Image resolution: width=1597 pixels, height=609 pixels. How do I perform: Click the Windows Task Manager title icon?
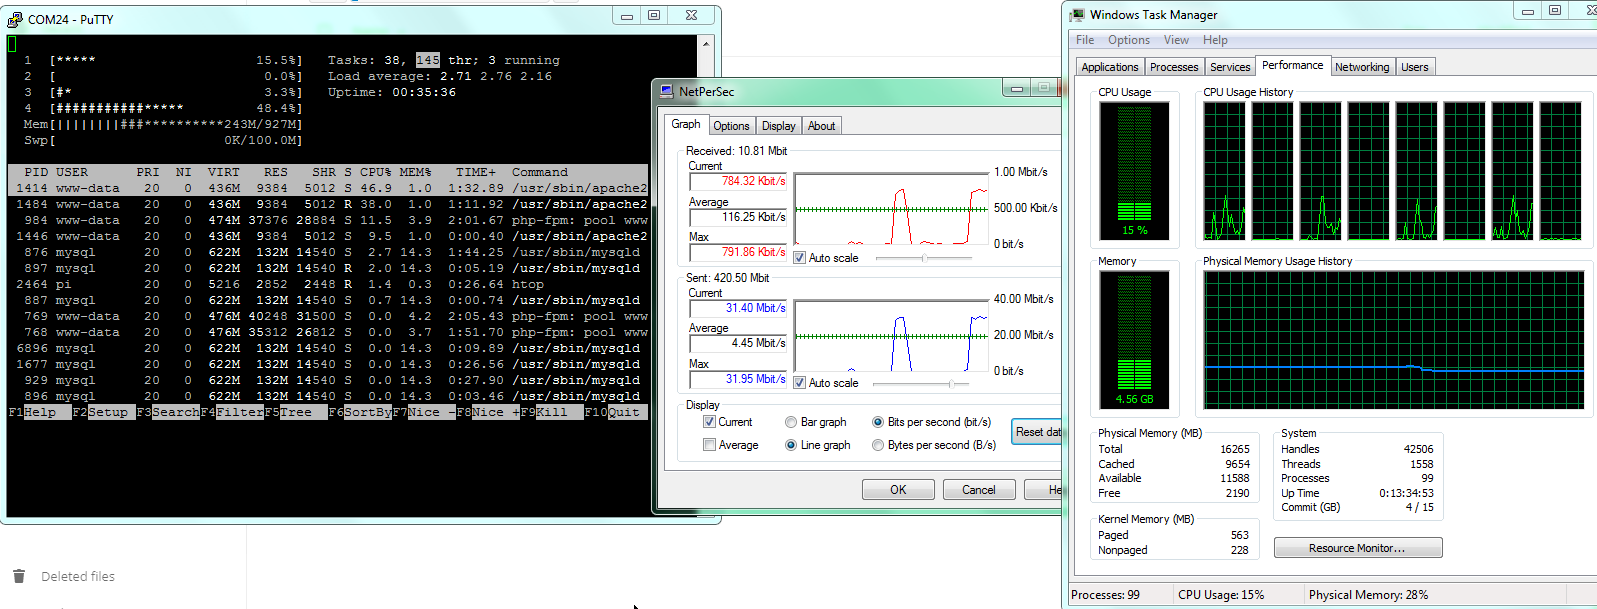click(x=1077, y=15)
